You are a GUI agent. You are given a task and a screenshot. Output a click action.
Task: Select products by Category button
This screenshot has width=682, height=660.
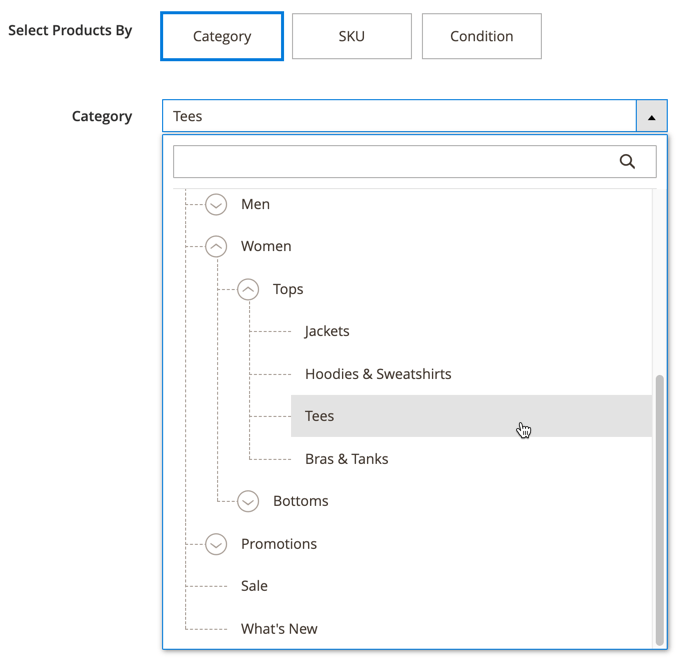pyautogui.click(x=222, y=37)
